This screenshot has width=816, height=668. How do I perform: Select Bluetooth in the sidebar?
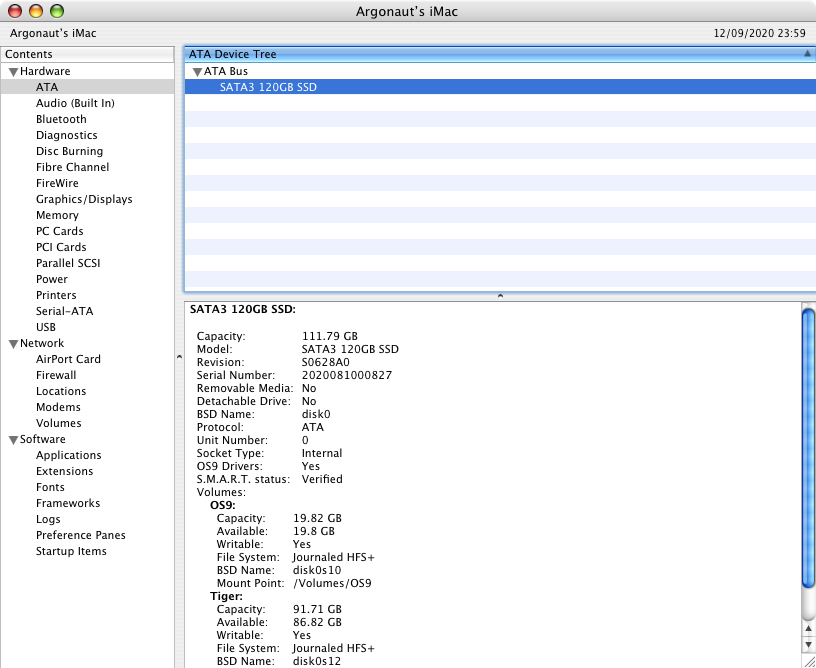[x=61, y=119]
